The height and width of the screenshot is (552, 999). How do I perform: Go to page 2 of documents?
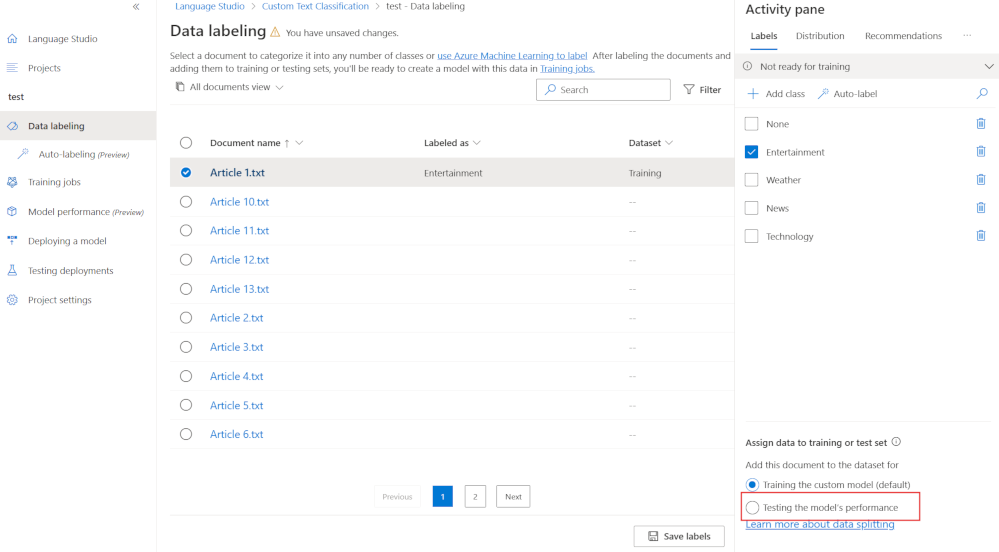click(475, 497)
